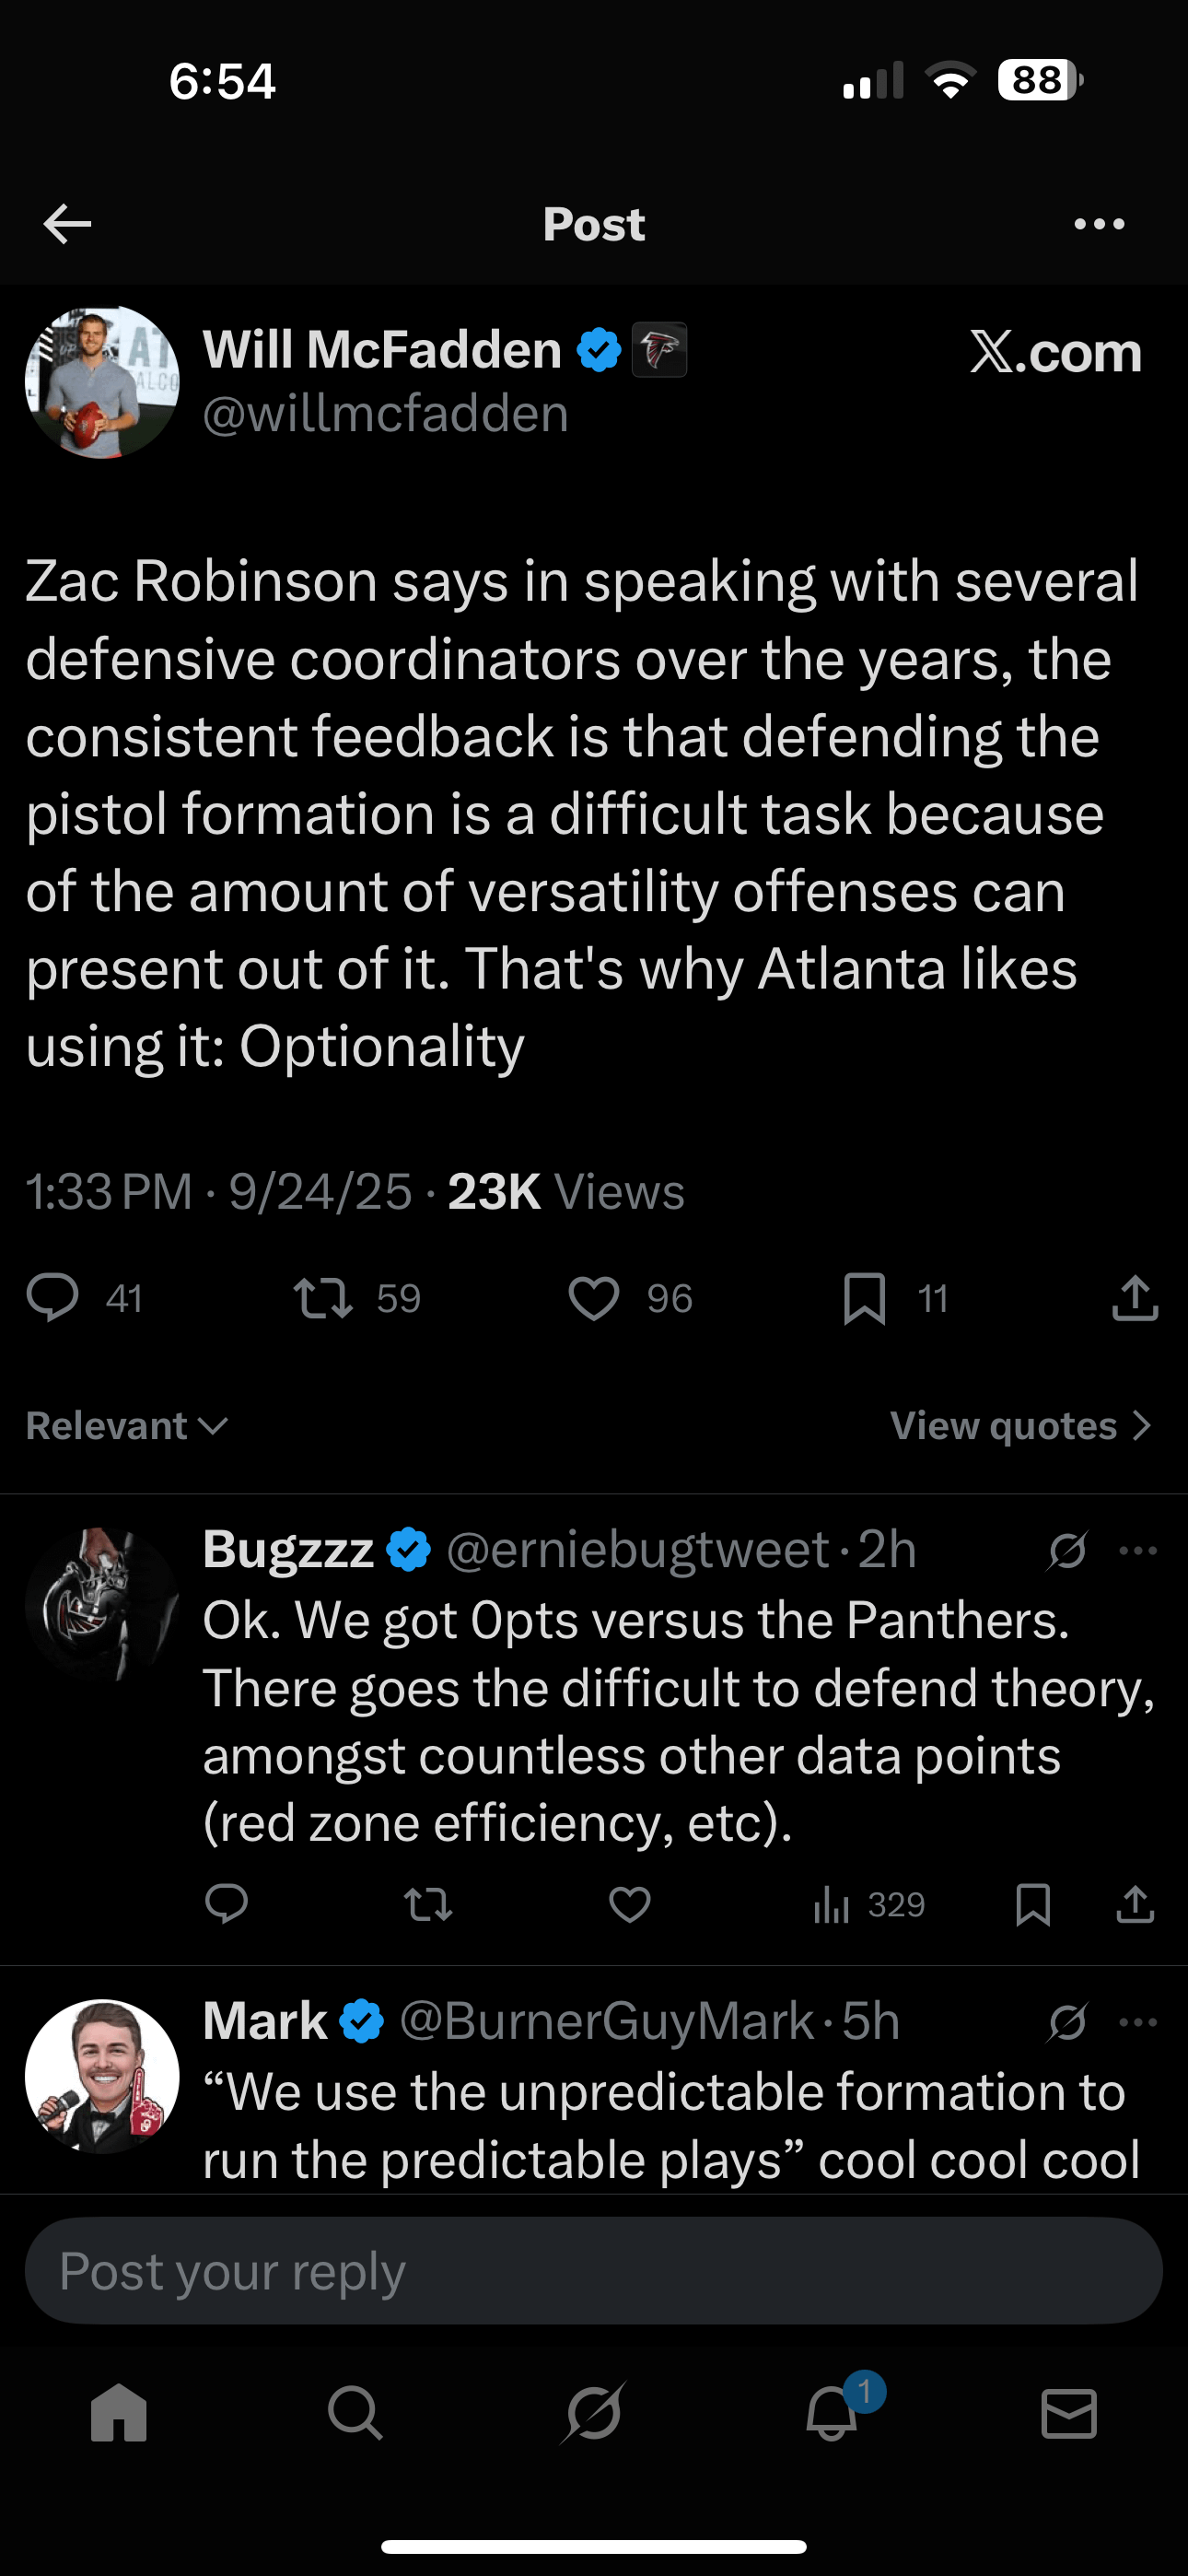1188x2576 pixels.
Task: Bookmark Will McFadden's main post
Action: 864,1298
